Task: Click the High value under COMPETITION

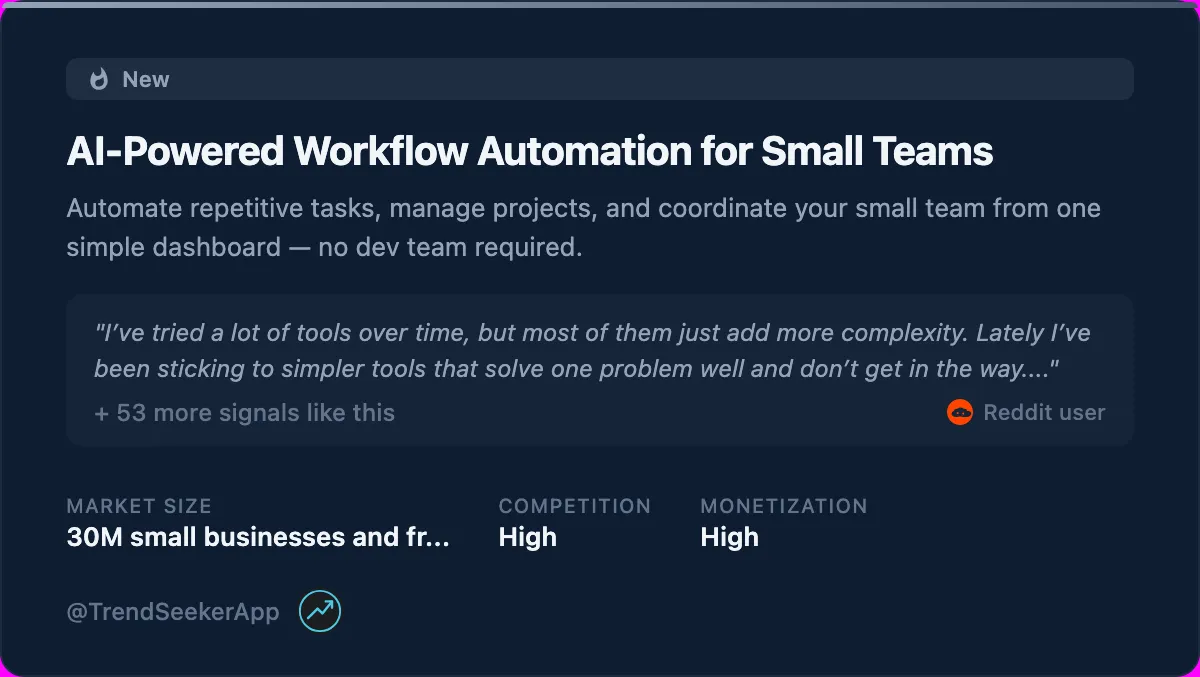Action: (528, 537)
